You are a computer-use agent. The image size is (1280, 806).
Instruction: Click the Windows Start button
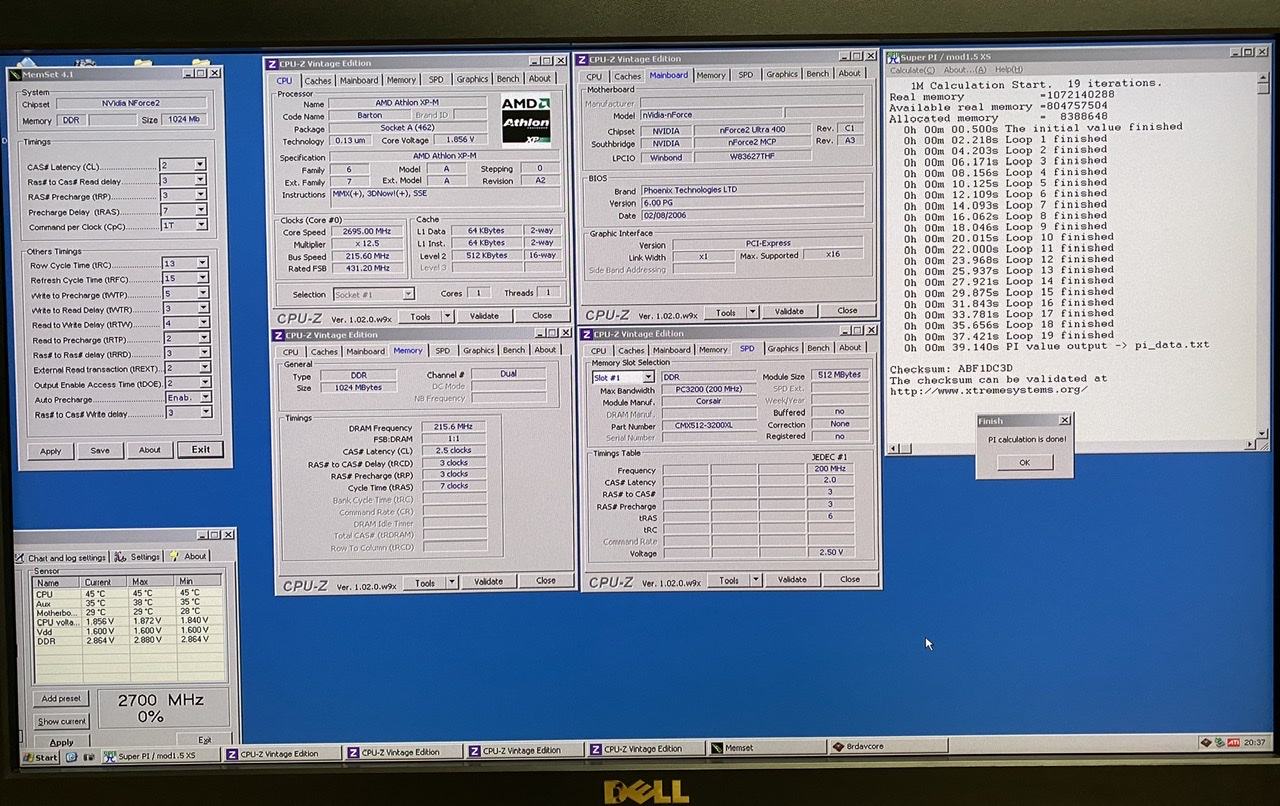41,758
